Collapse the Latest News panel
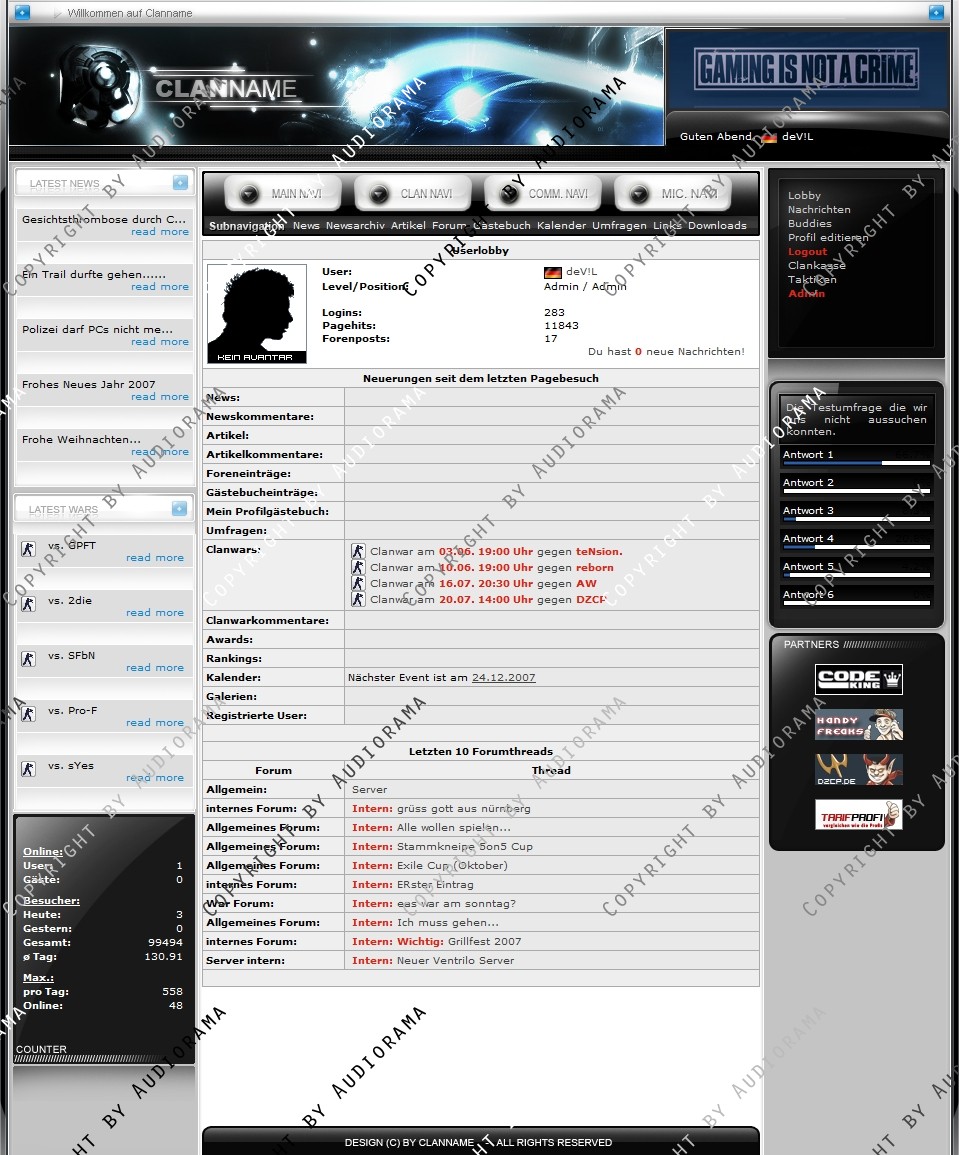Viewport: 959px width, 1155px height. pos(179,183)
